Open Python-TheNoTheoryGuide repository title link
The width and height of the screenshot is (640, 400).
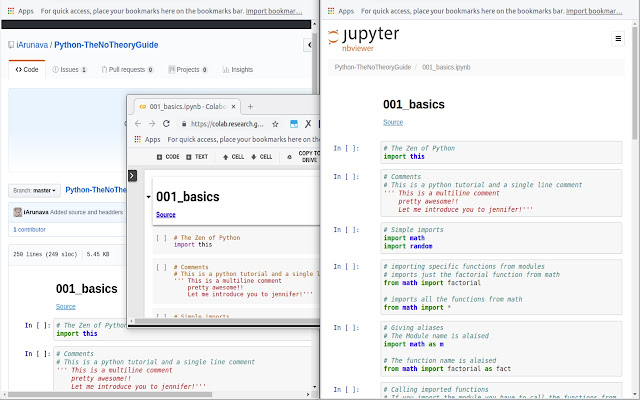[x=106, y=45]
